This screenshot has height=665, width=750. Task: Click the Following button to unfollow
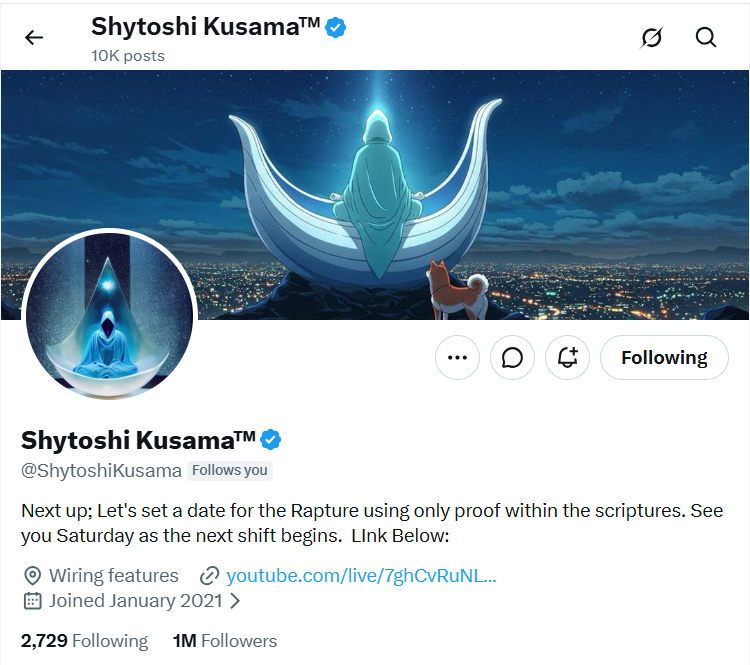pos(664,358)
